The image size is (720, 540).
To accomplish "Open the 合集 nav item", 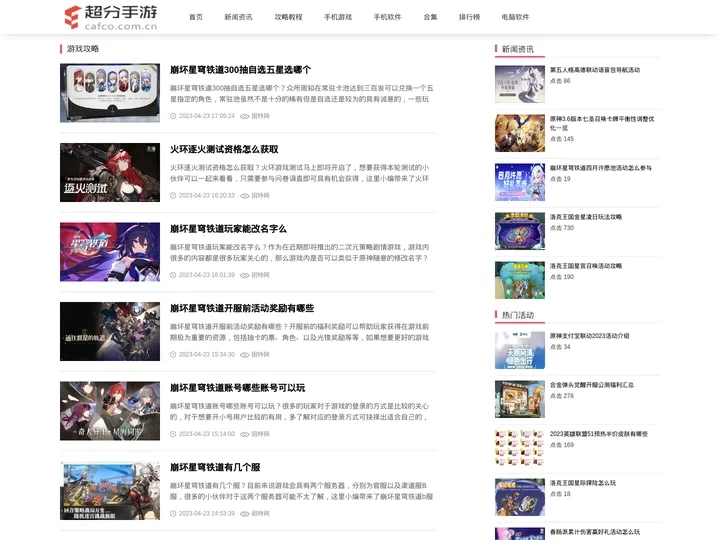I will point(430,17).
